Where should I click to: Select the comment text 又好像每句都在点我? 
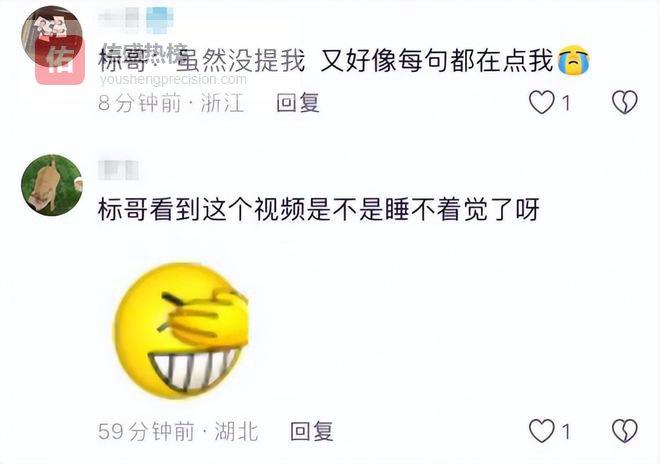(437, 60)
